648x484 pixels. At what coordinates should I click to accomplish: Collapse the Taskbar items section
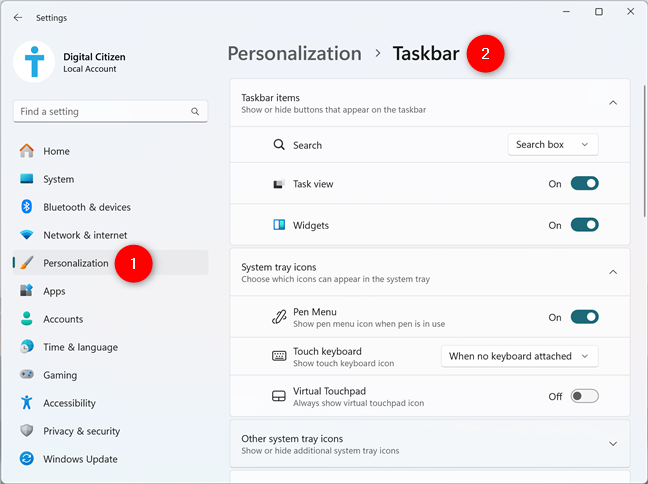click(x=613, y=103)
